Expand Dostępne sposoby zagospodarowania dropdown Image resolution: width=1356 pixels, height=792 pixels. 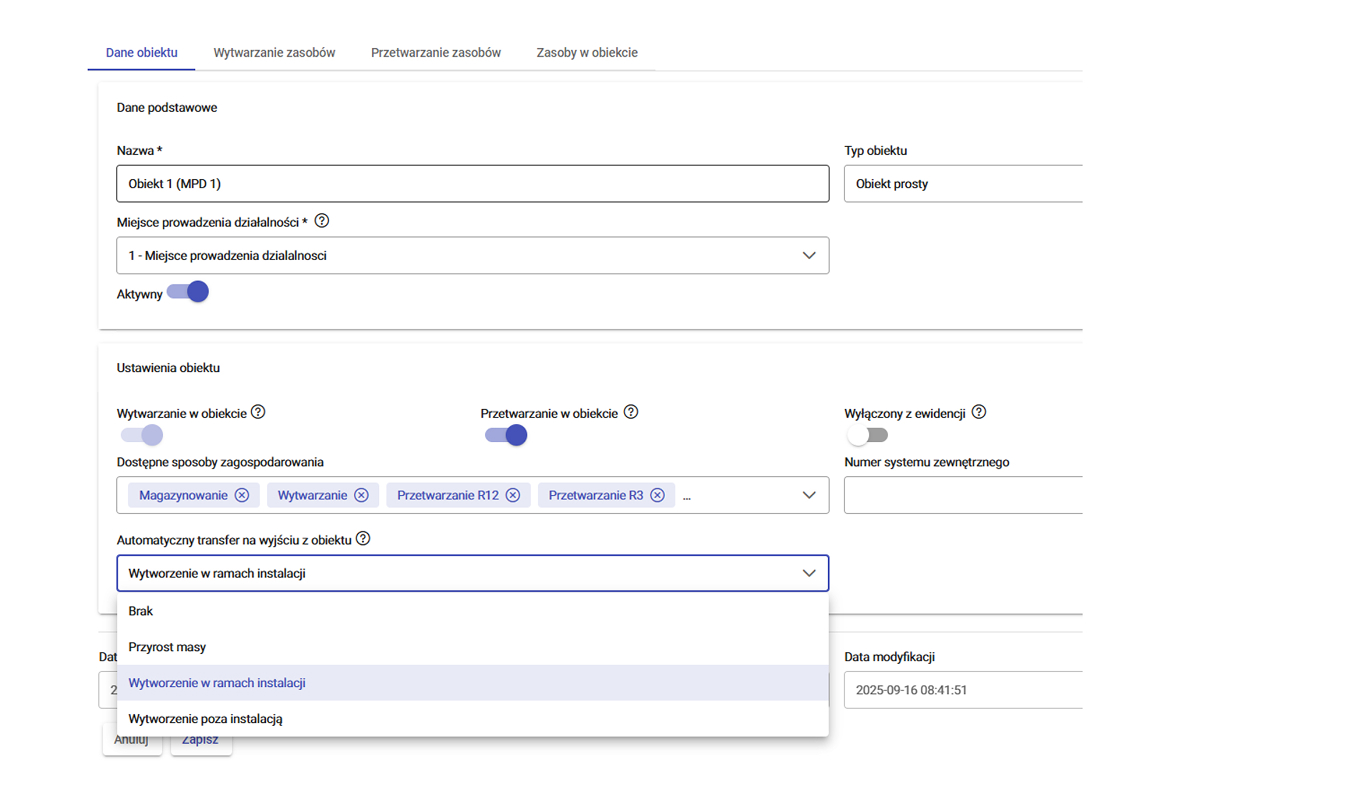coord(809,495)
